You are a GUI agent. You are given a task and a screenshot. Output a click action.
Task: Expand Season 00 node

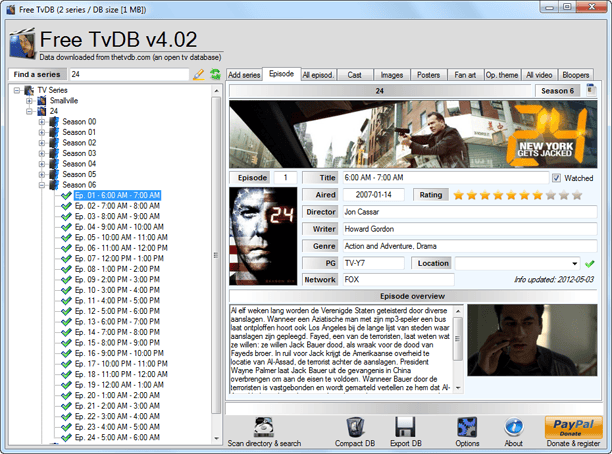point(42,122)
